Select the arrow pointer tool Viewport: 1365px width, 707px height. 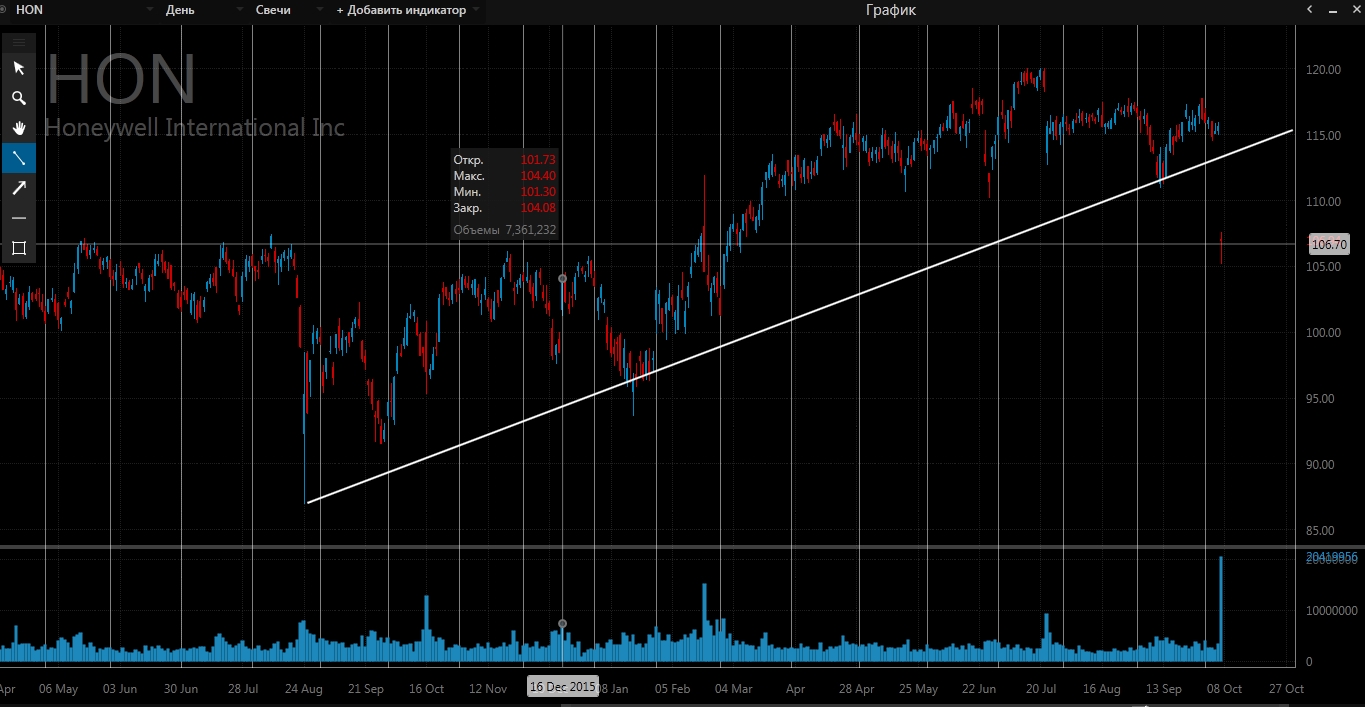[x=18, y=68]
